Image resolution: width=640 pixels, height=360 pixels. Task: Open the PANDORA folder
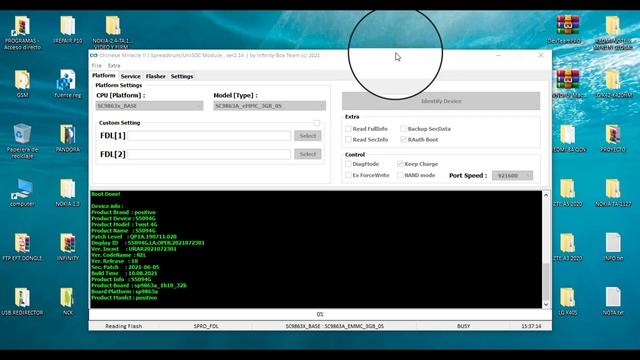[x=68, y=138]
